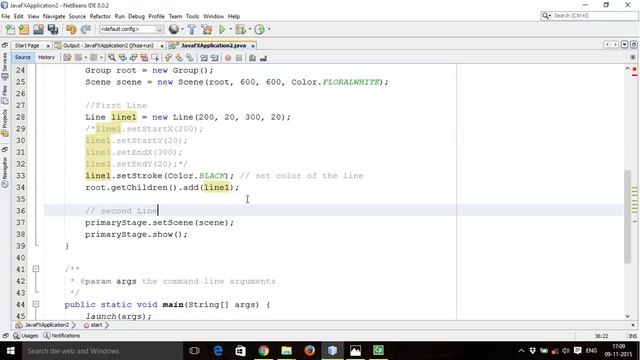Click the Find Selection magnifier icon in editor toolbar
This screenshot has height=360, width=640.
[111, 58]
